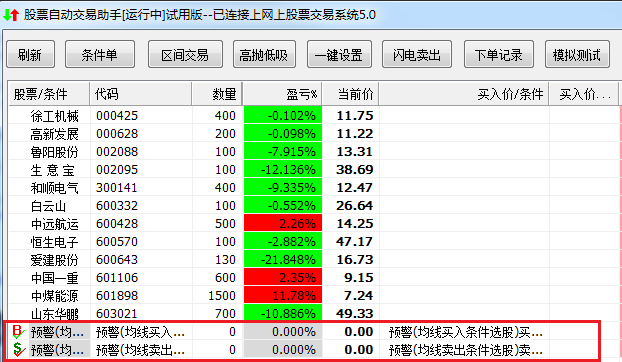Screen dimensions: 622x362
Task: Click the 高抛低吸 button
Action: [x=264, y=54]
